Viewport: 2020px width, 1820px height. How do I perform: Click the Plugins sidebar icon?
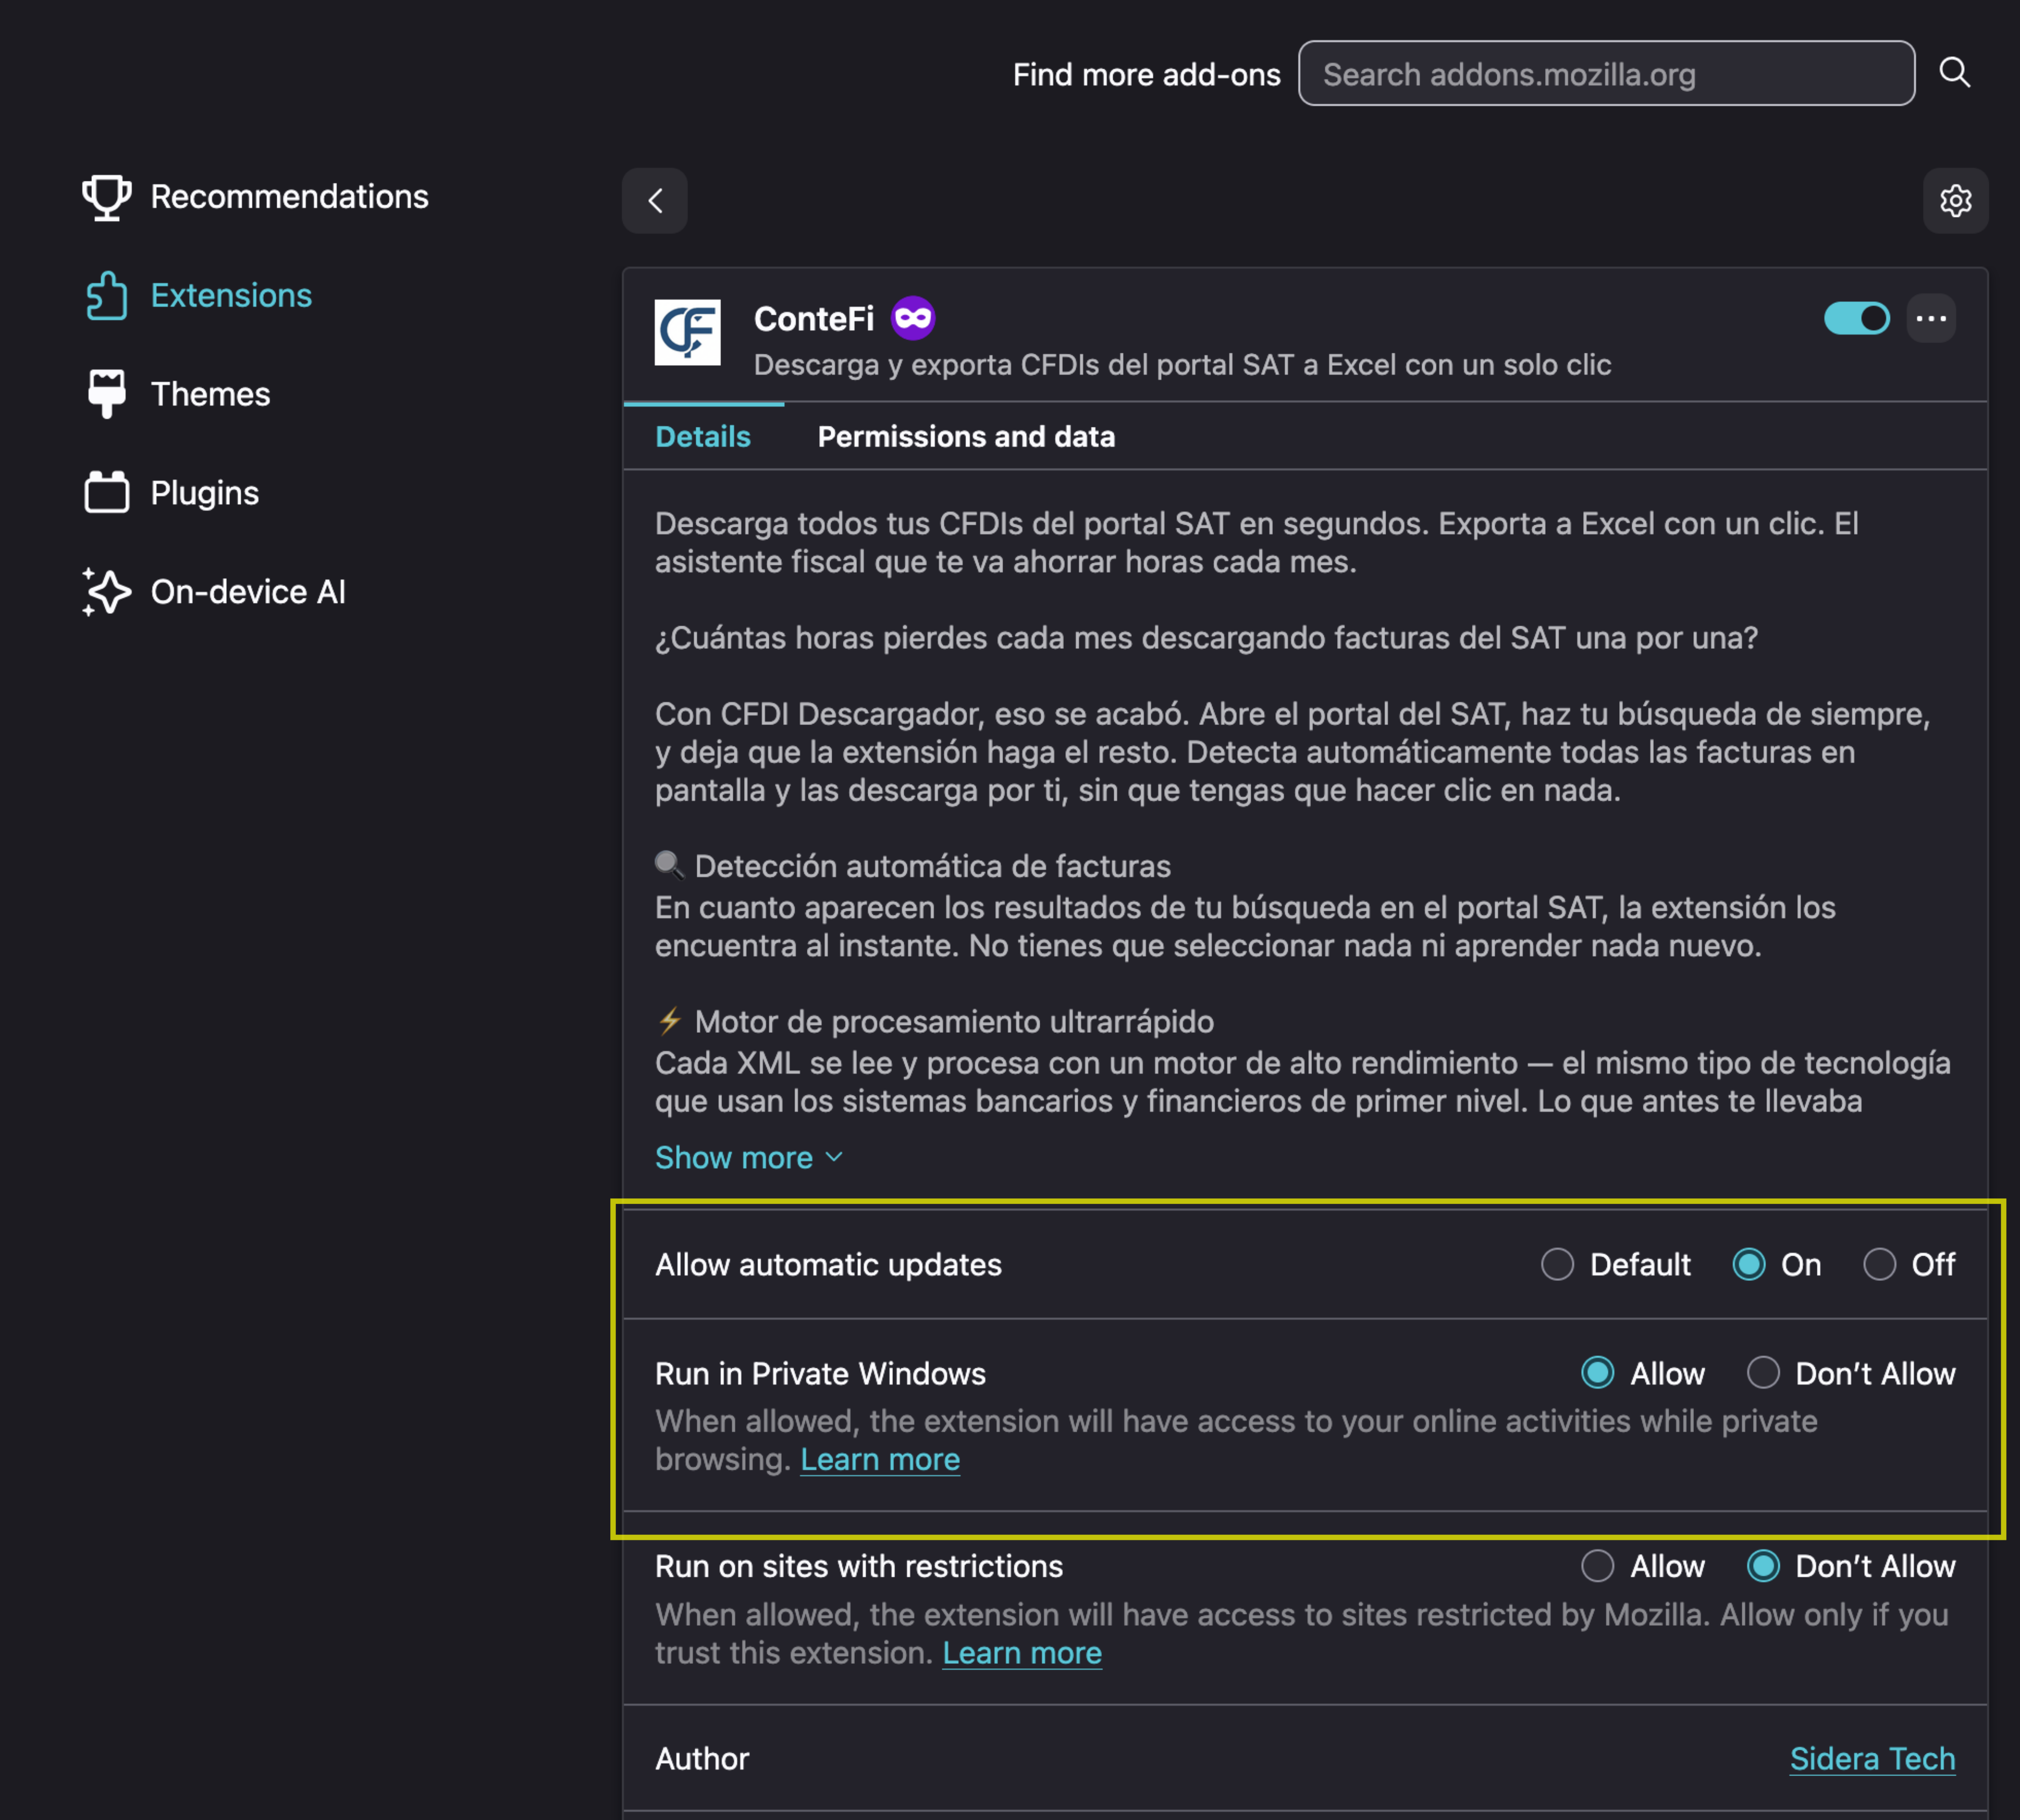106,493
